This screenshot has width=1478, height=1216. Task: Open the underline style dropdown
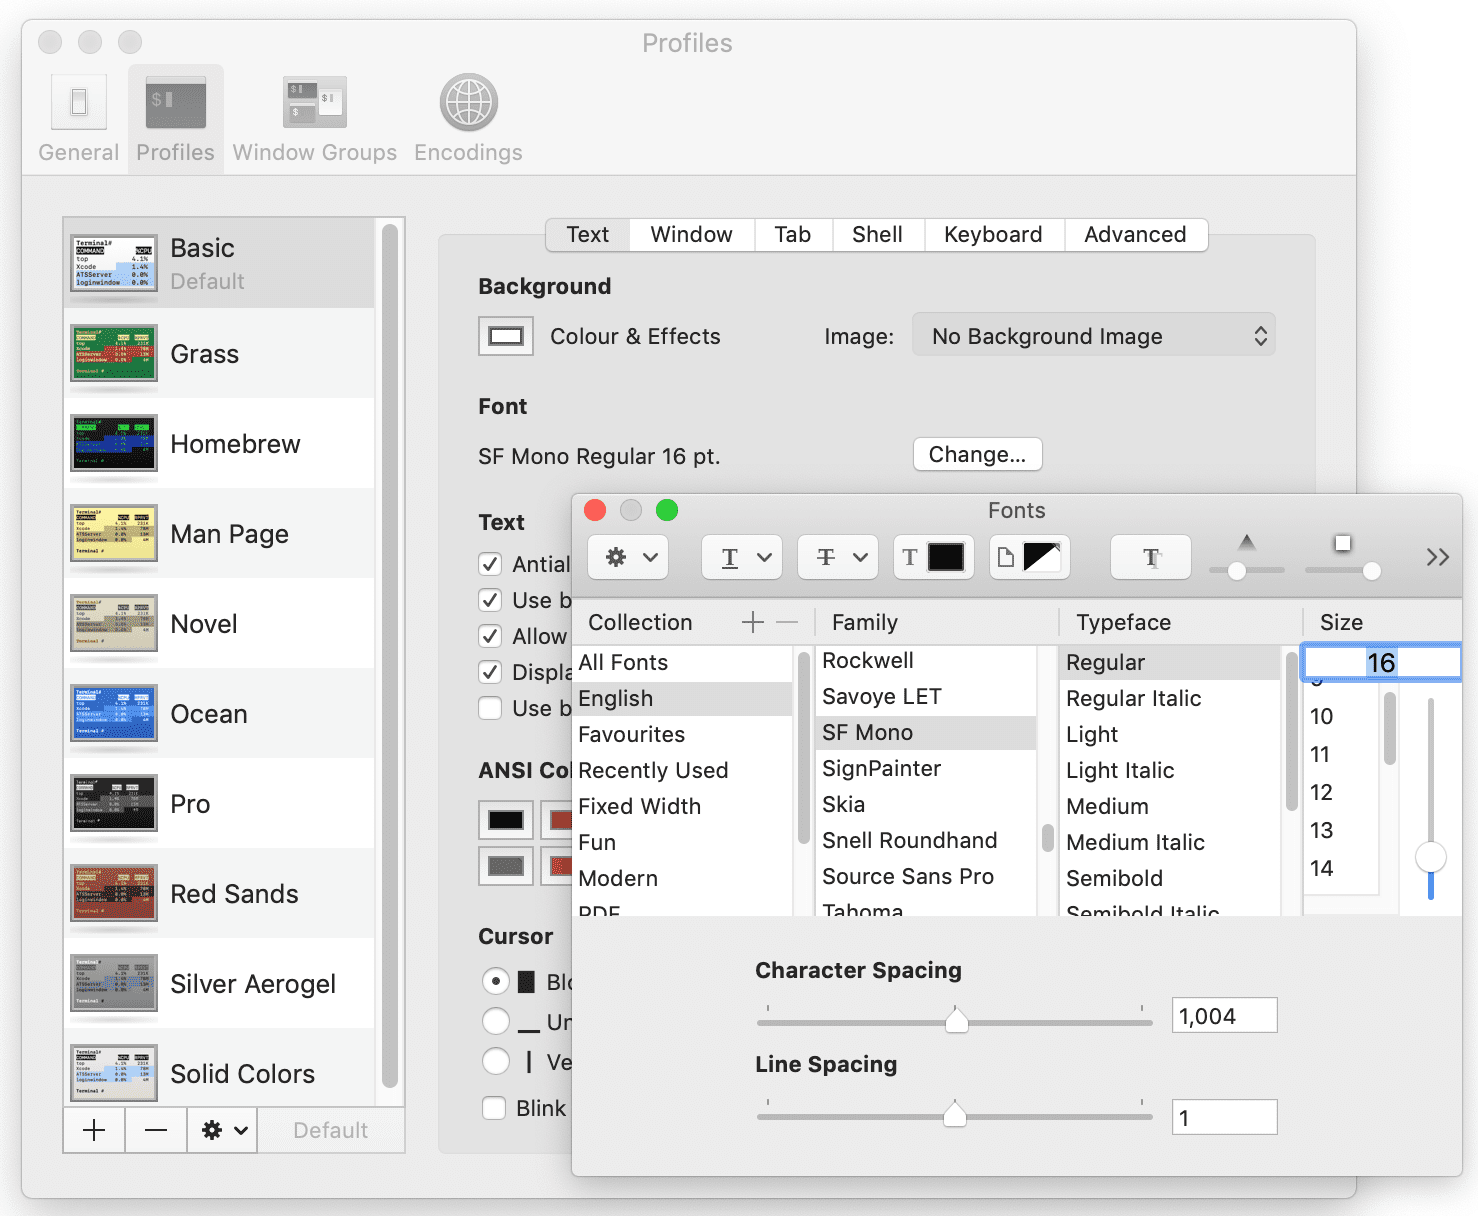(x=741, y=557)
